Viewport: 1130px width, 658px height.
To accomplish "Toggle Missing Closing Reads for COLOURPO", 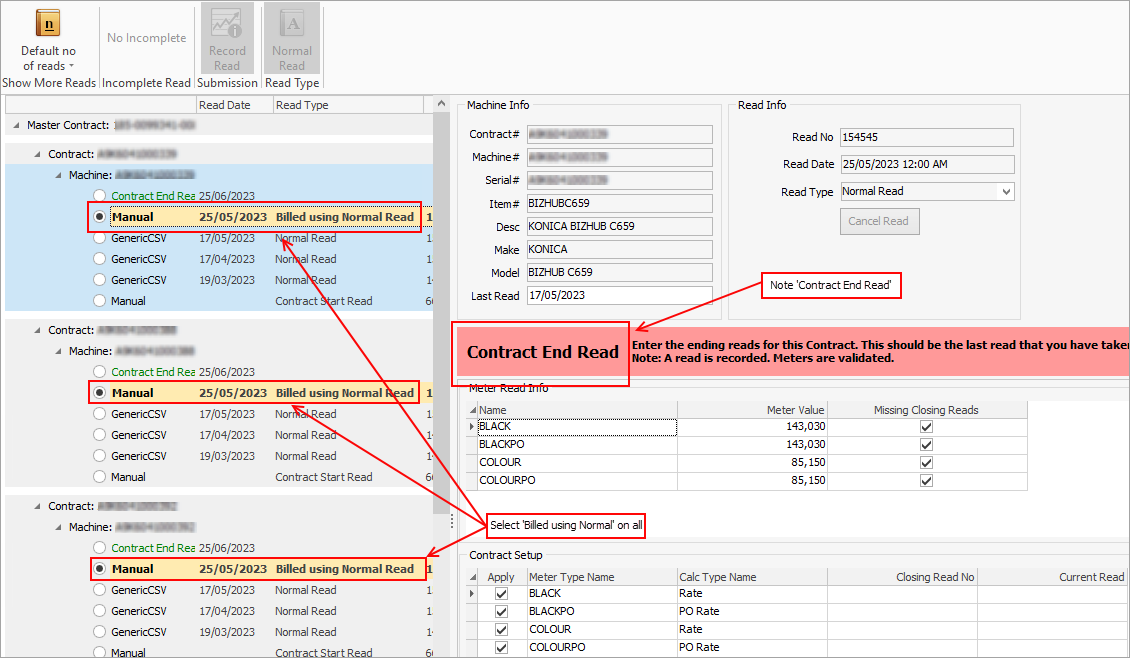I will click(x=926, y=481).
